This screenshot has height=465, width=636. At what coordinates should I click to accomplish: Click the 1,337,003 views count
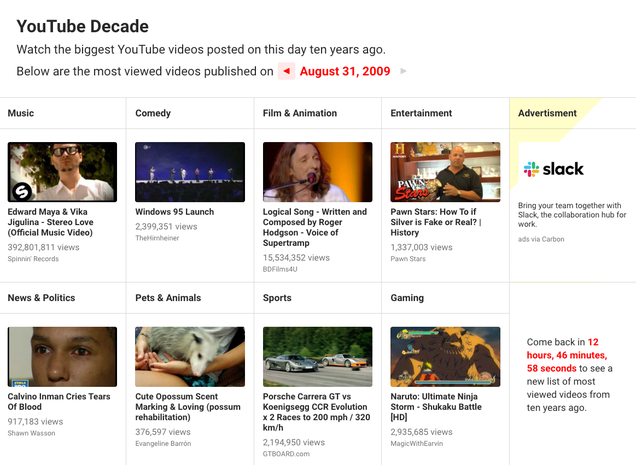click(421, 248)
